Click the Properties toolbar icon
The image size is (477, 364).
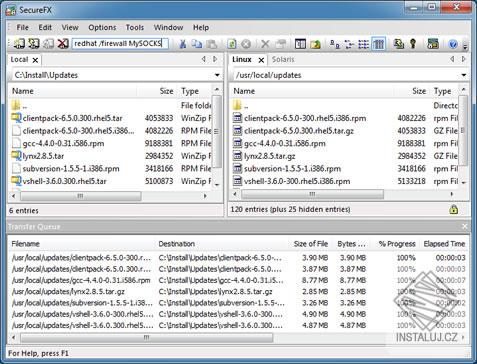click(x=281, y=44)
